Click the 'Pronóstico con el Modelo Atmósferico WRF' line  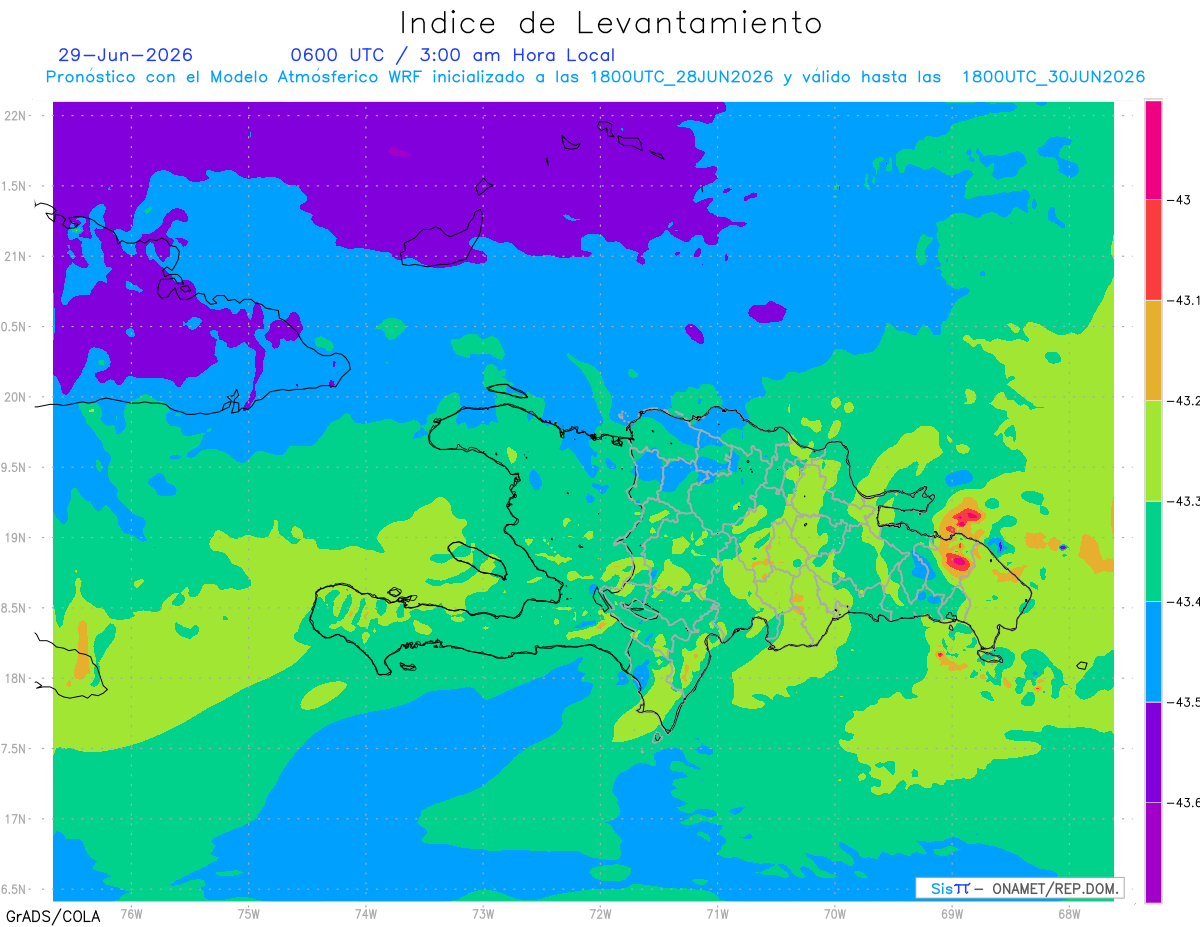596,77
